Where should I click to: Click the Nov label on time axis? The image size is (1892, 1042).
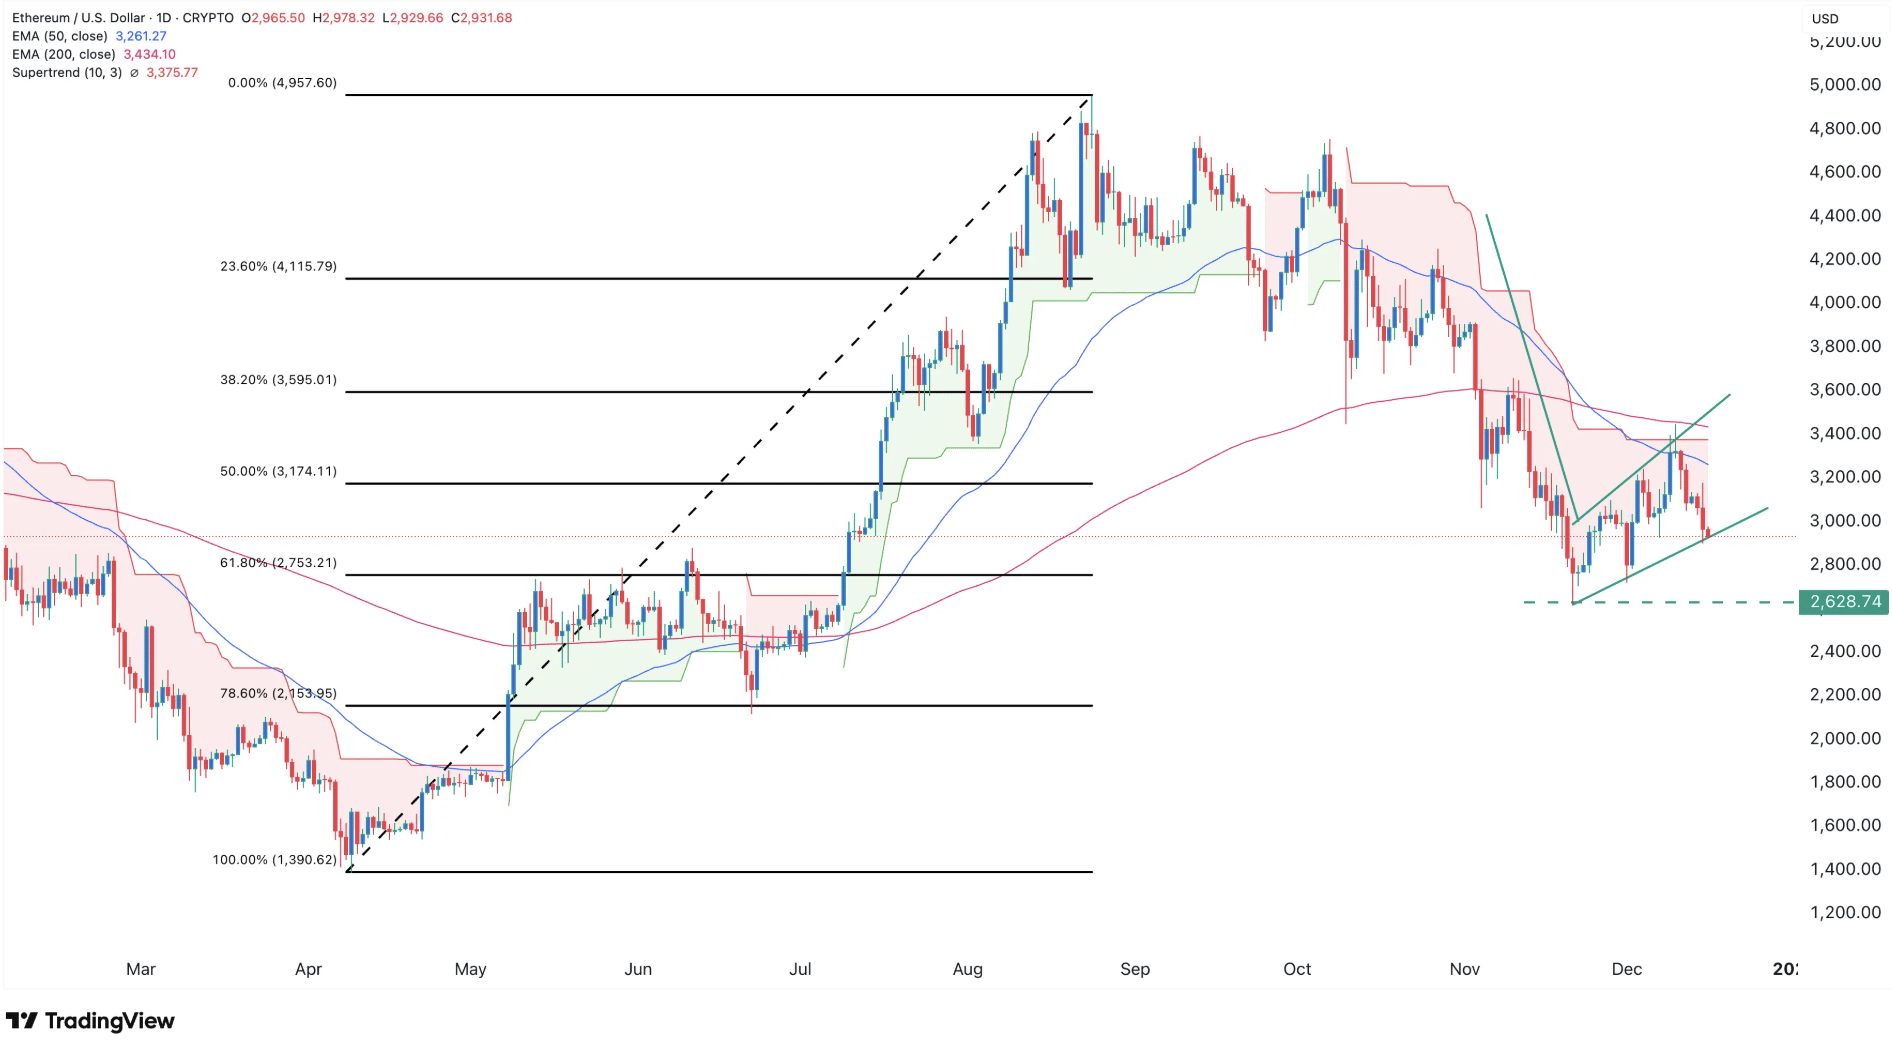point(1464,969)
